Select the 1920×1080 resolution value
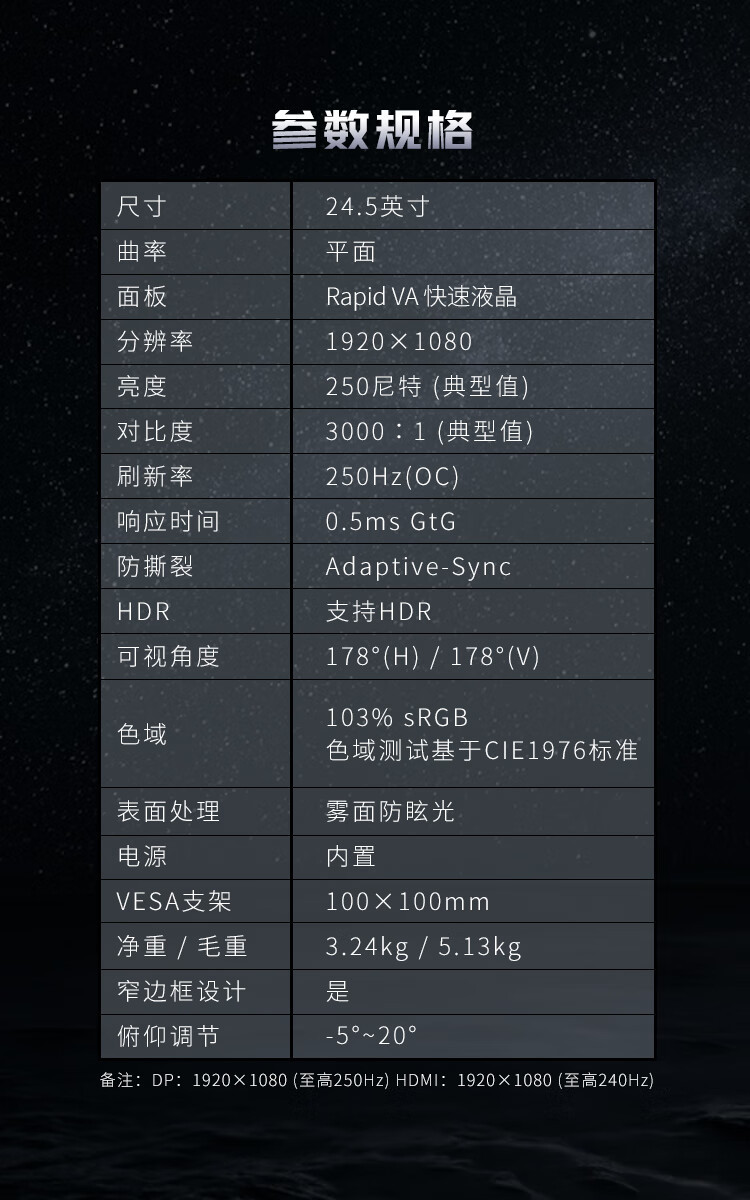 399,342
